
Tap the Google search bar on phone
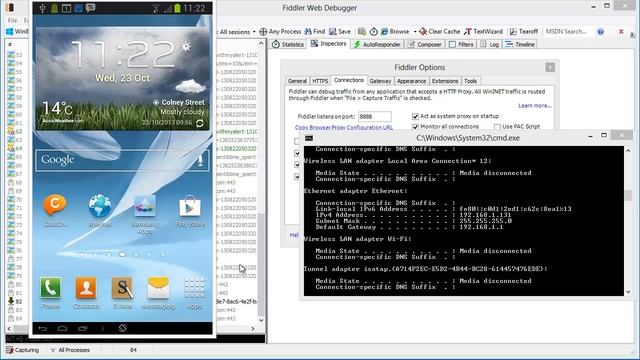tap(122, 160)
